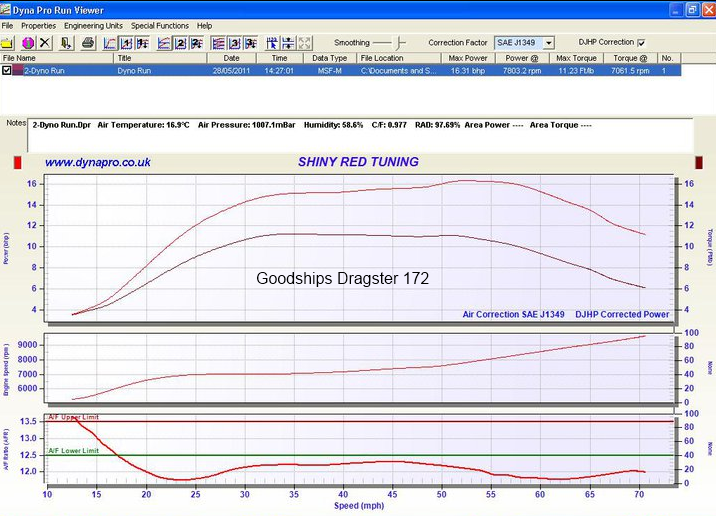The width and height of the screenshot is (716, 516).
Task: Click the Power @ column header
Action: click(522, 58)
